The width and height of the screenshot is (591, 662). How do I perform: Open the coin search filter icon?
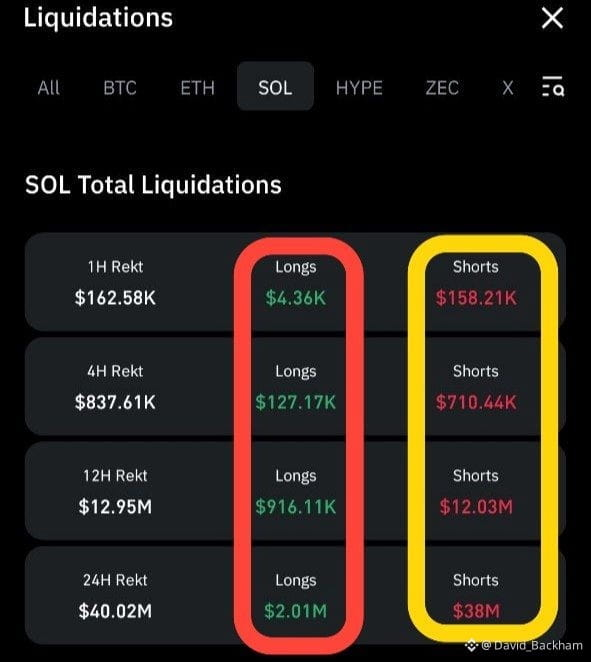click(x=553, y=87)
